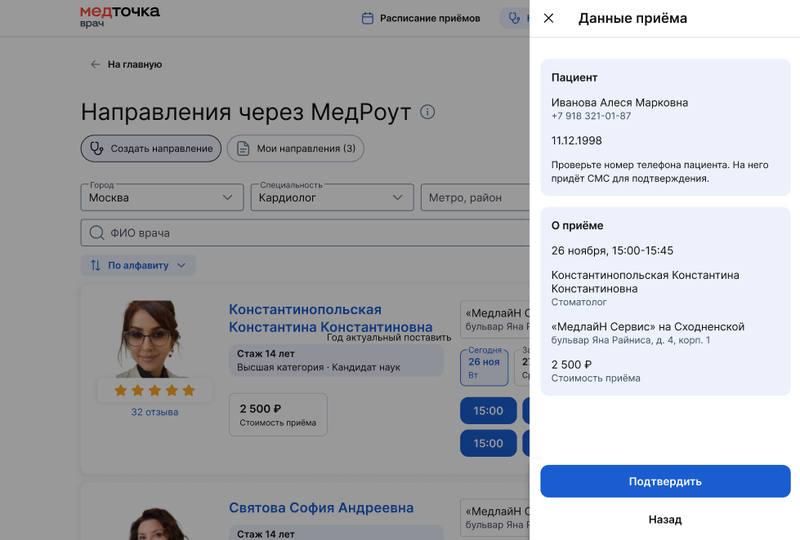Click the 2 500 ₽ Стоимость приёма card

pos(278,414)
